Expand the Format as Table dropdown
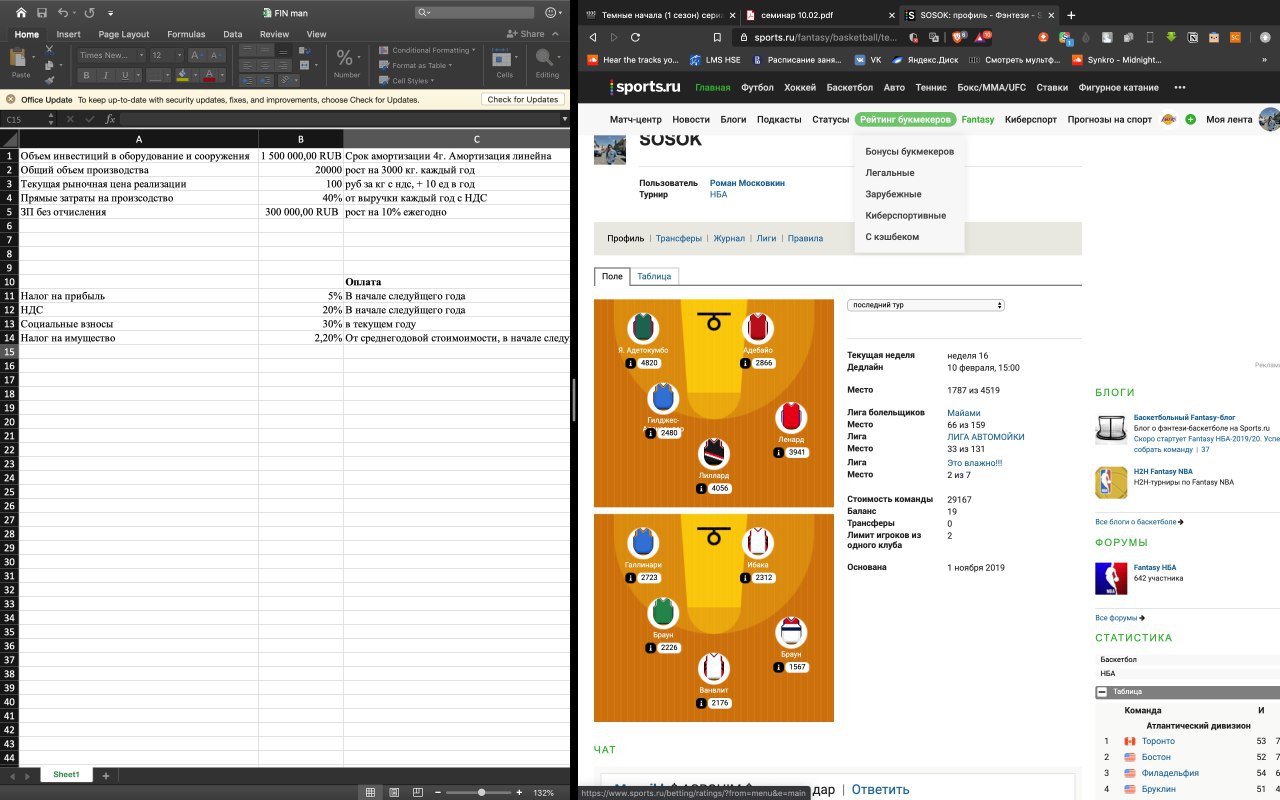Viewport: 1280px width, 800px height. (x=450, y=65)
